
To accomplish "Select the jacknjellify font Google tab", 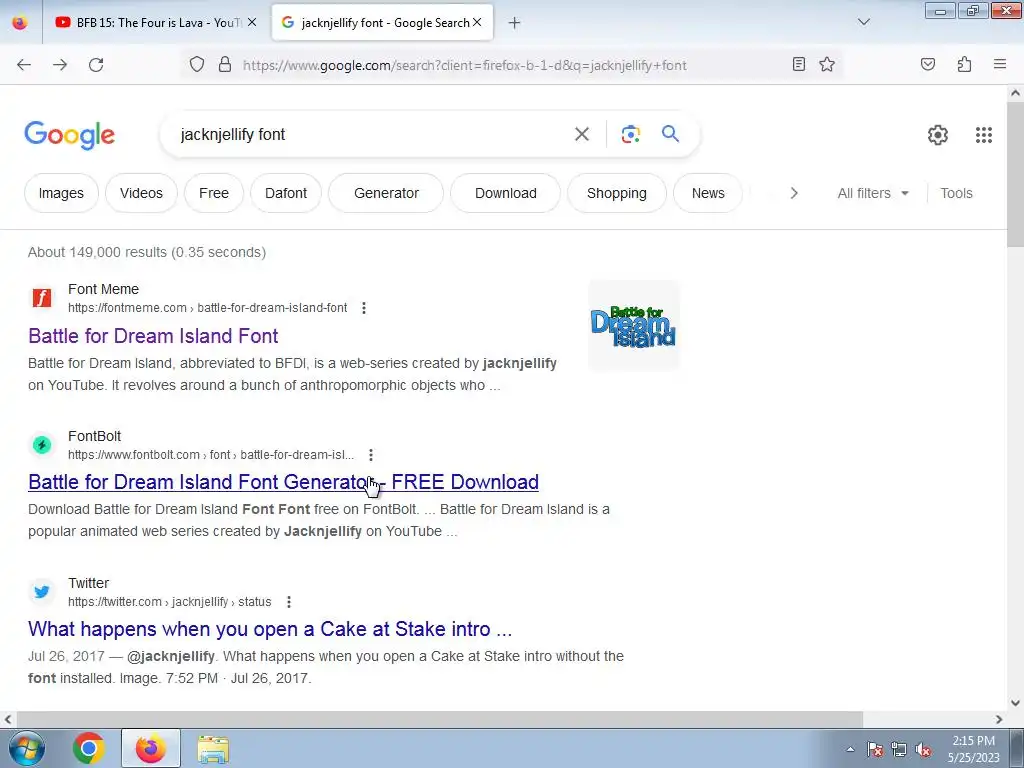I will point(382,23).
